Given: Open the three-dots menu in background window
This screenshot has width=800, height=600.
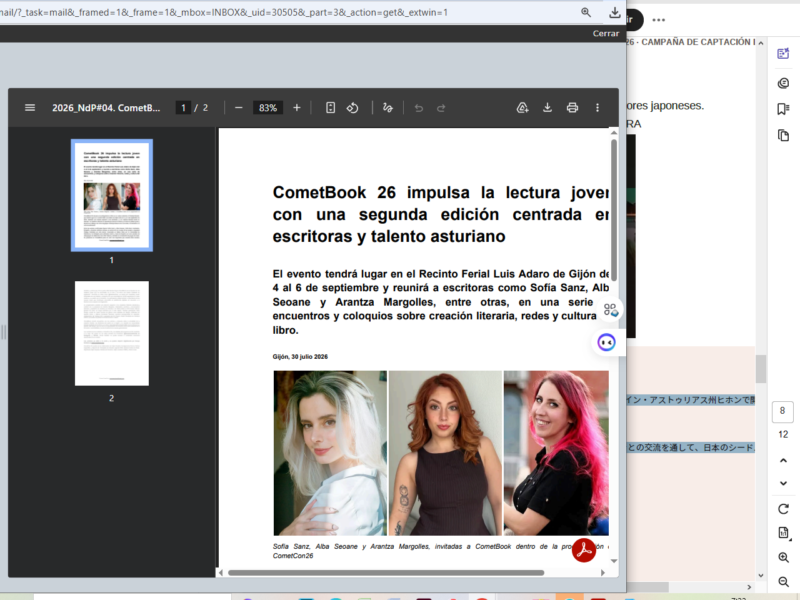Looking at the screenshot, I should [659, 20].
